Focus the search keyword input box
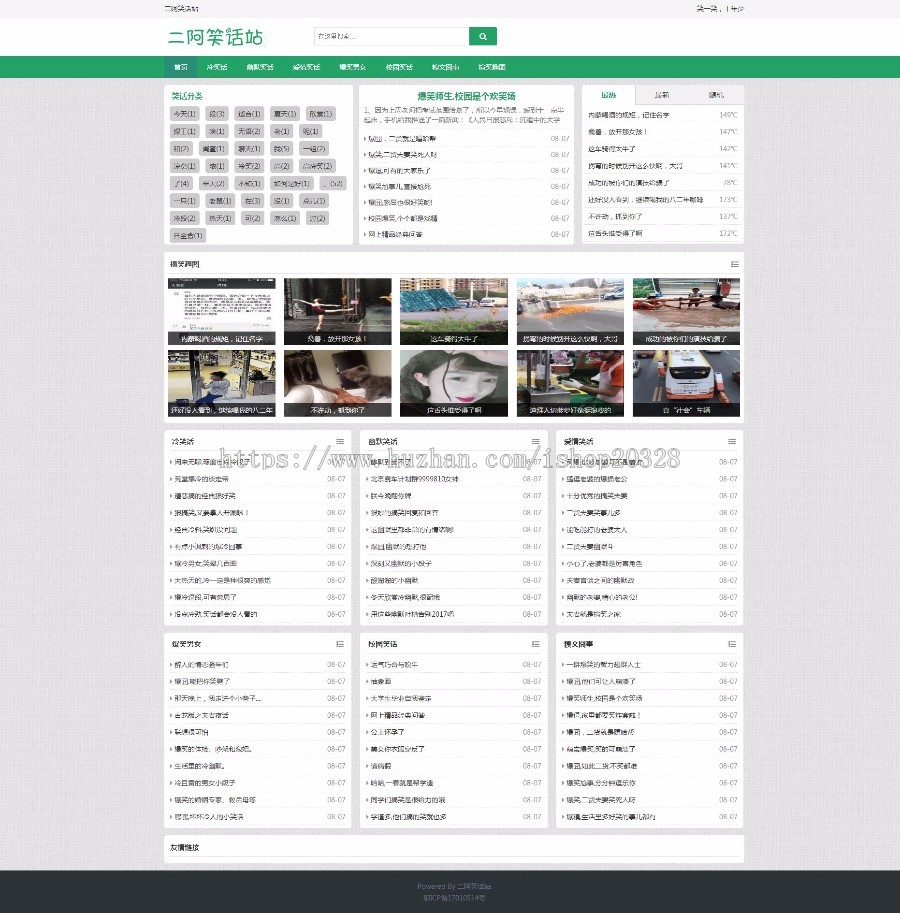Viewport: 900px width, 913px height. pyautogui.click(x=391, y=36)
